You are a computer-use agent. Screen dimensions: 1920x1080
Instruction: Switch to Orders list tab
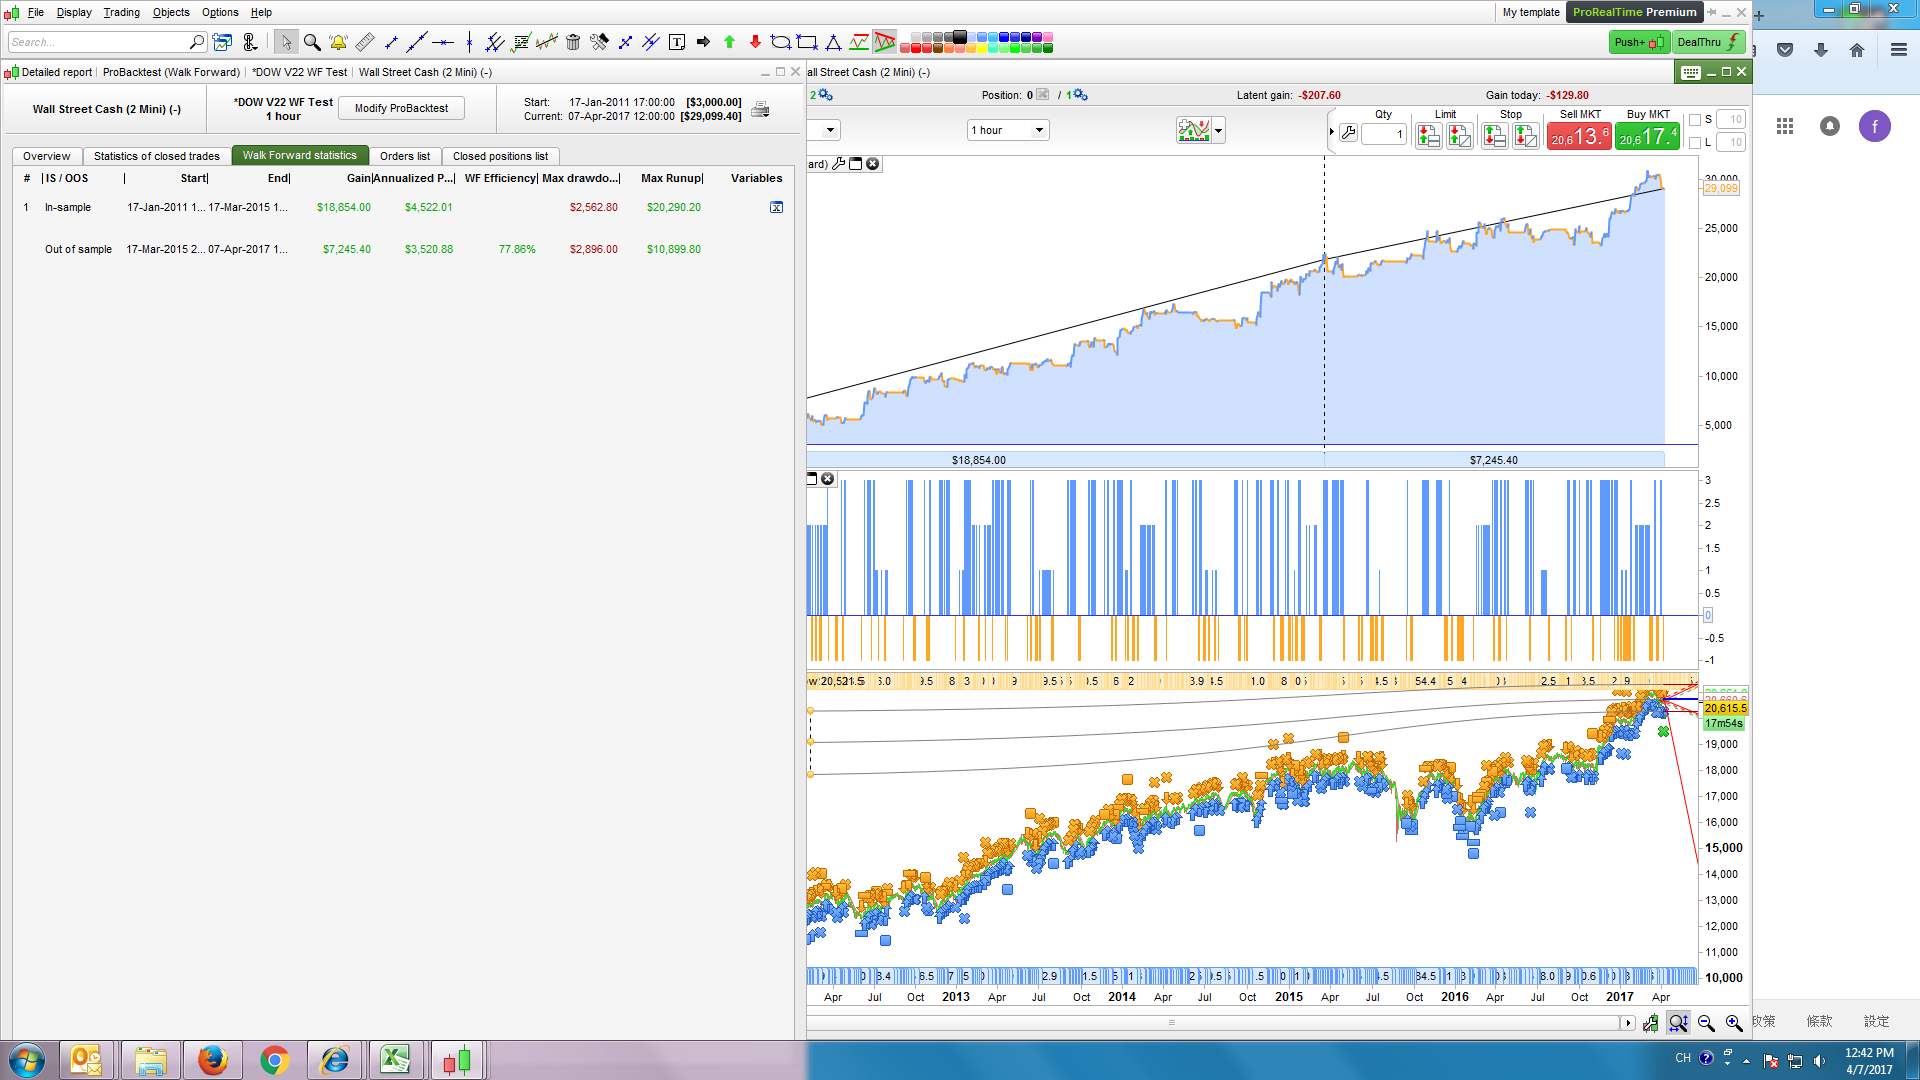pos(404,156)
